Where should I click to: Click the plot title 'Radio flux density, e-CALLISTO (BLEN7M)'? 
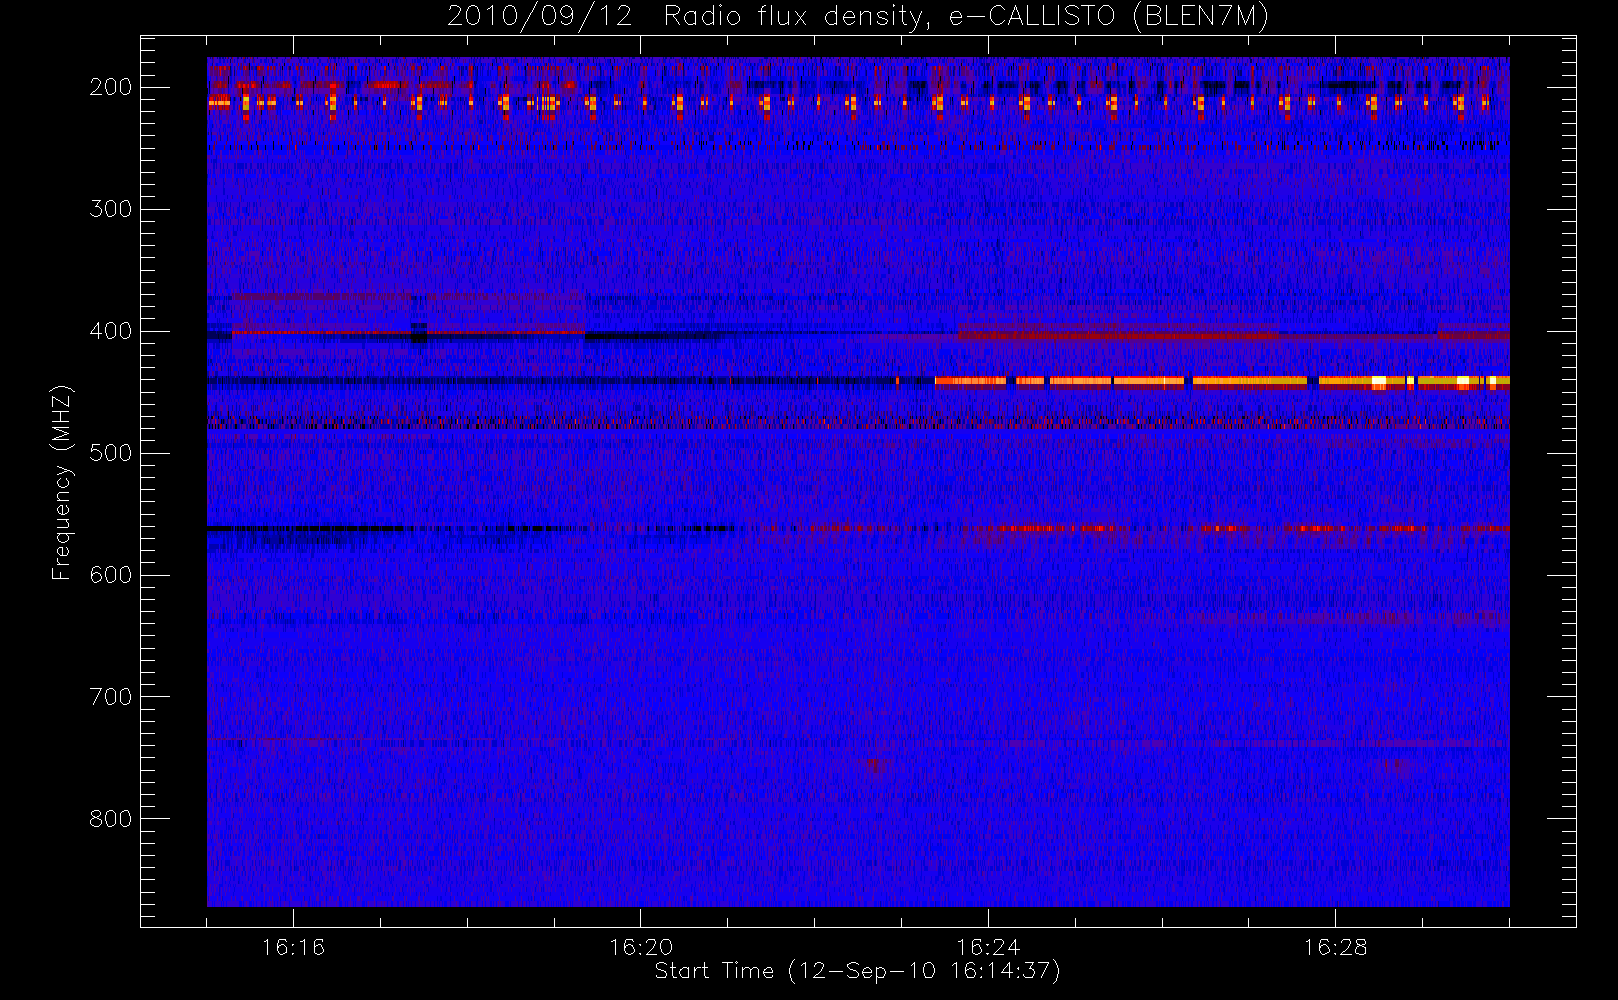pyautogui.click(x=966, y=17)
